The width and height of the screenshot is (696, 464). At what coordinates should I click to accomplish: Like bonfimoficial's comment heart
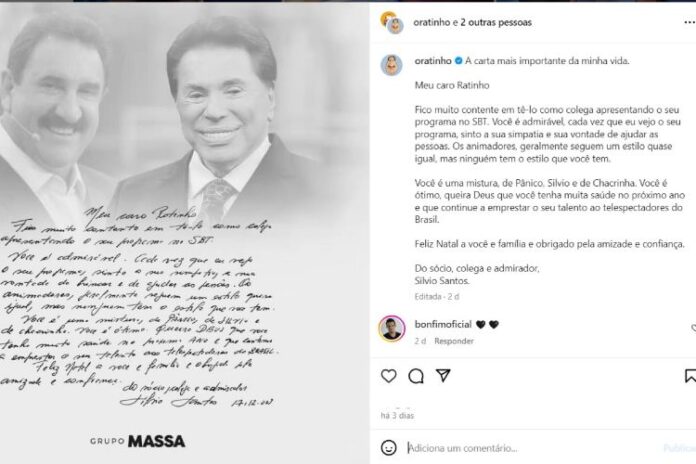[693, 328]
